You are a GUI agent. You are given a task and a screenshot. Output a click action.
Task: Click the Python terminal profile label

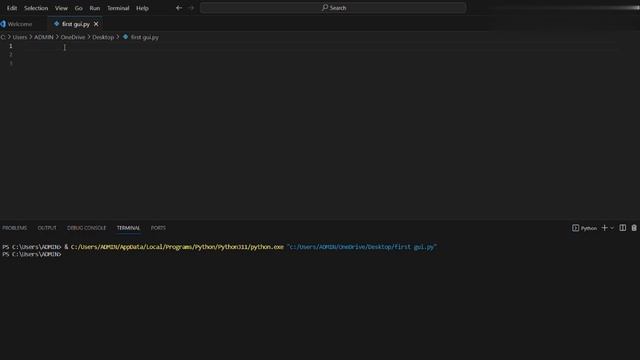point(584,228)
